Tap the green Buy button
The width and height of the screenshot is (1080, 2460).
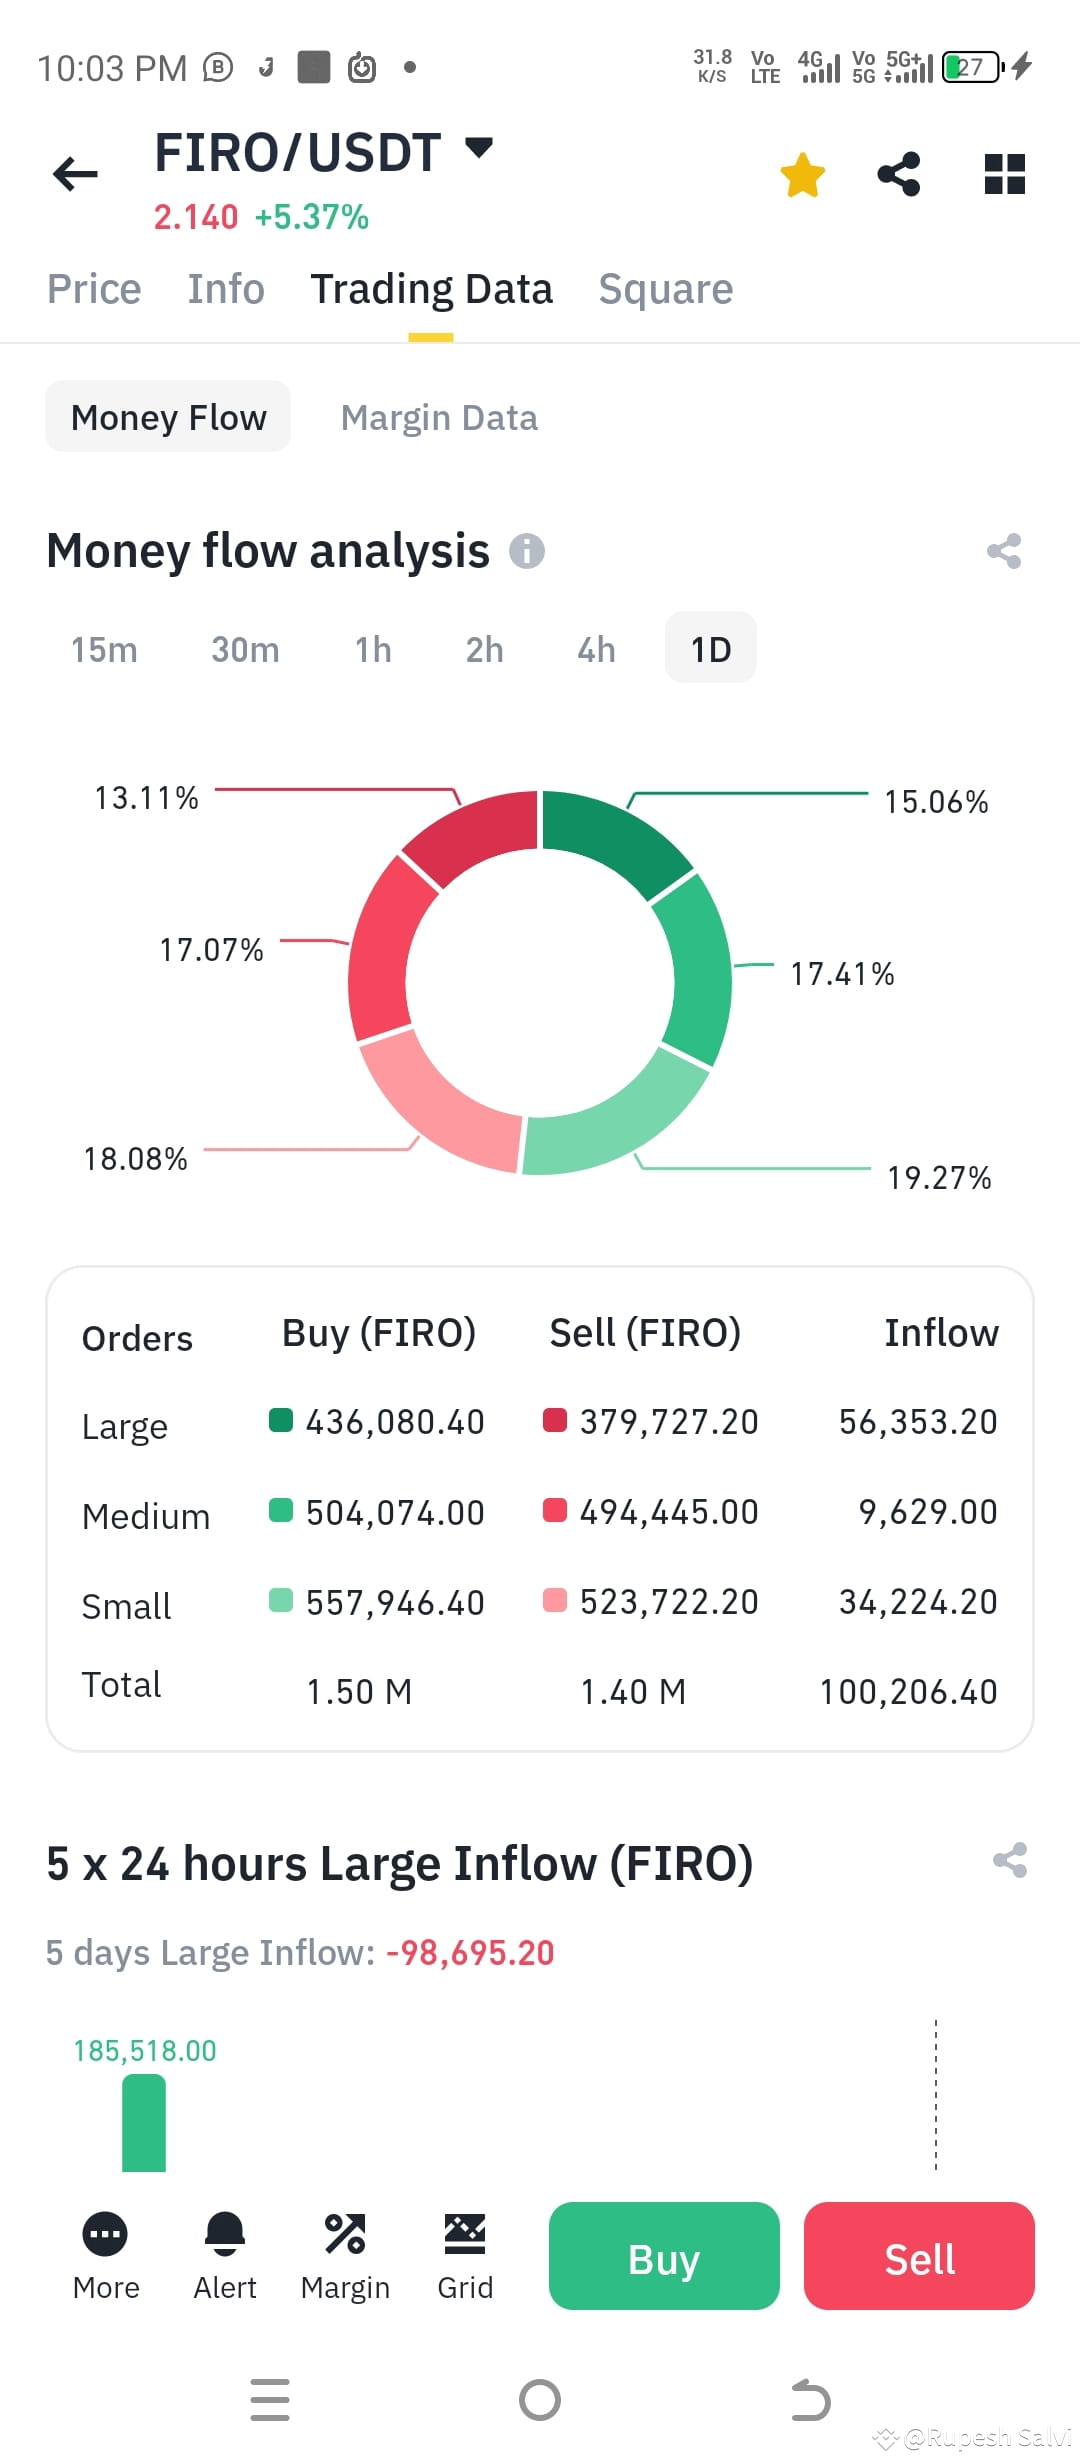tap(664, 2256)
